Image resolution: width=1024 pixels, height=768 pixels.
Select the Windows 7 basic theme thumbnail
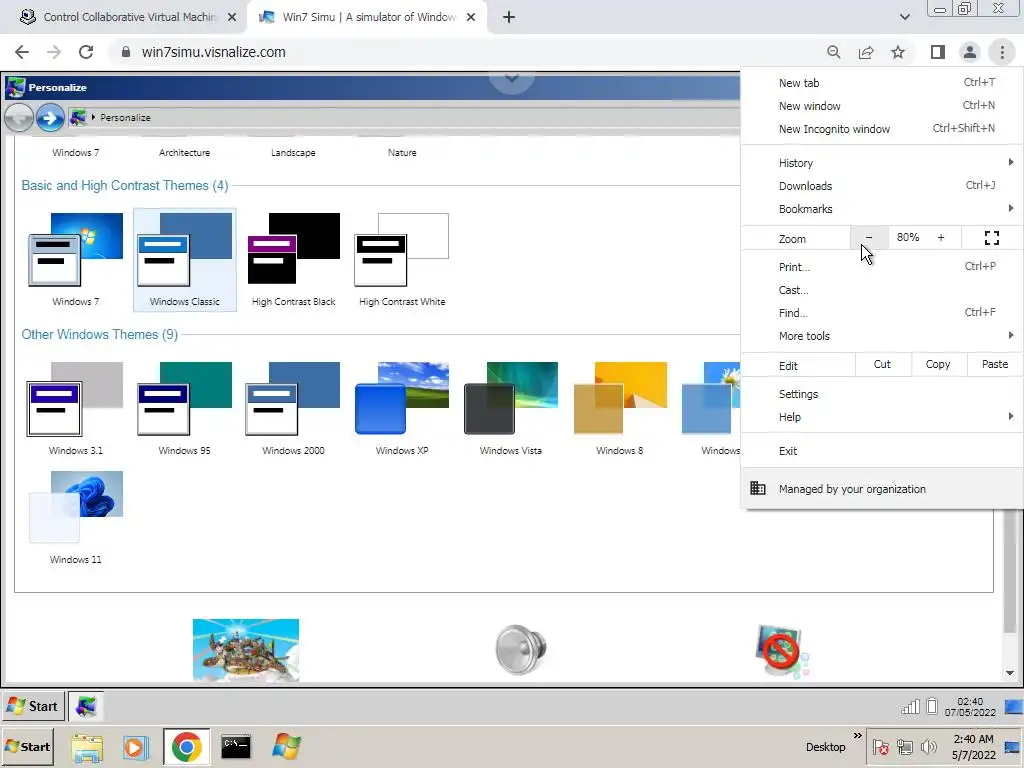(75, 250)
